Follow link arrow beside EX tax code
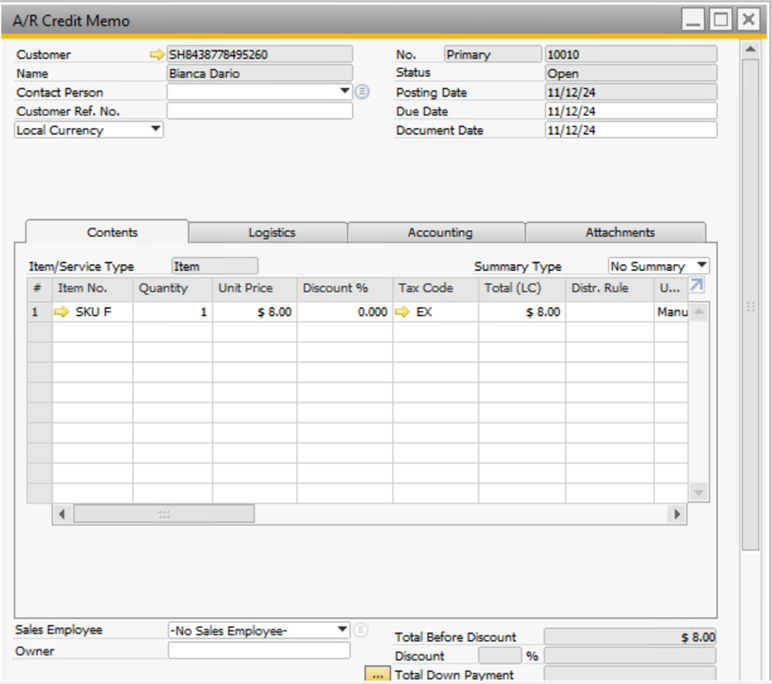Image resolution: width=772 pixels, height=684 pixels. pyautogui.click(x=402, y=312)
